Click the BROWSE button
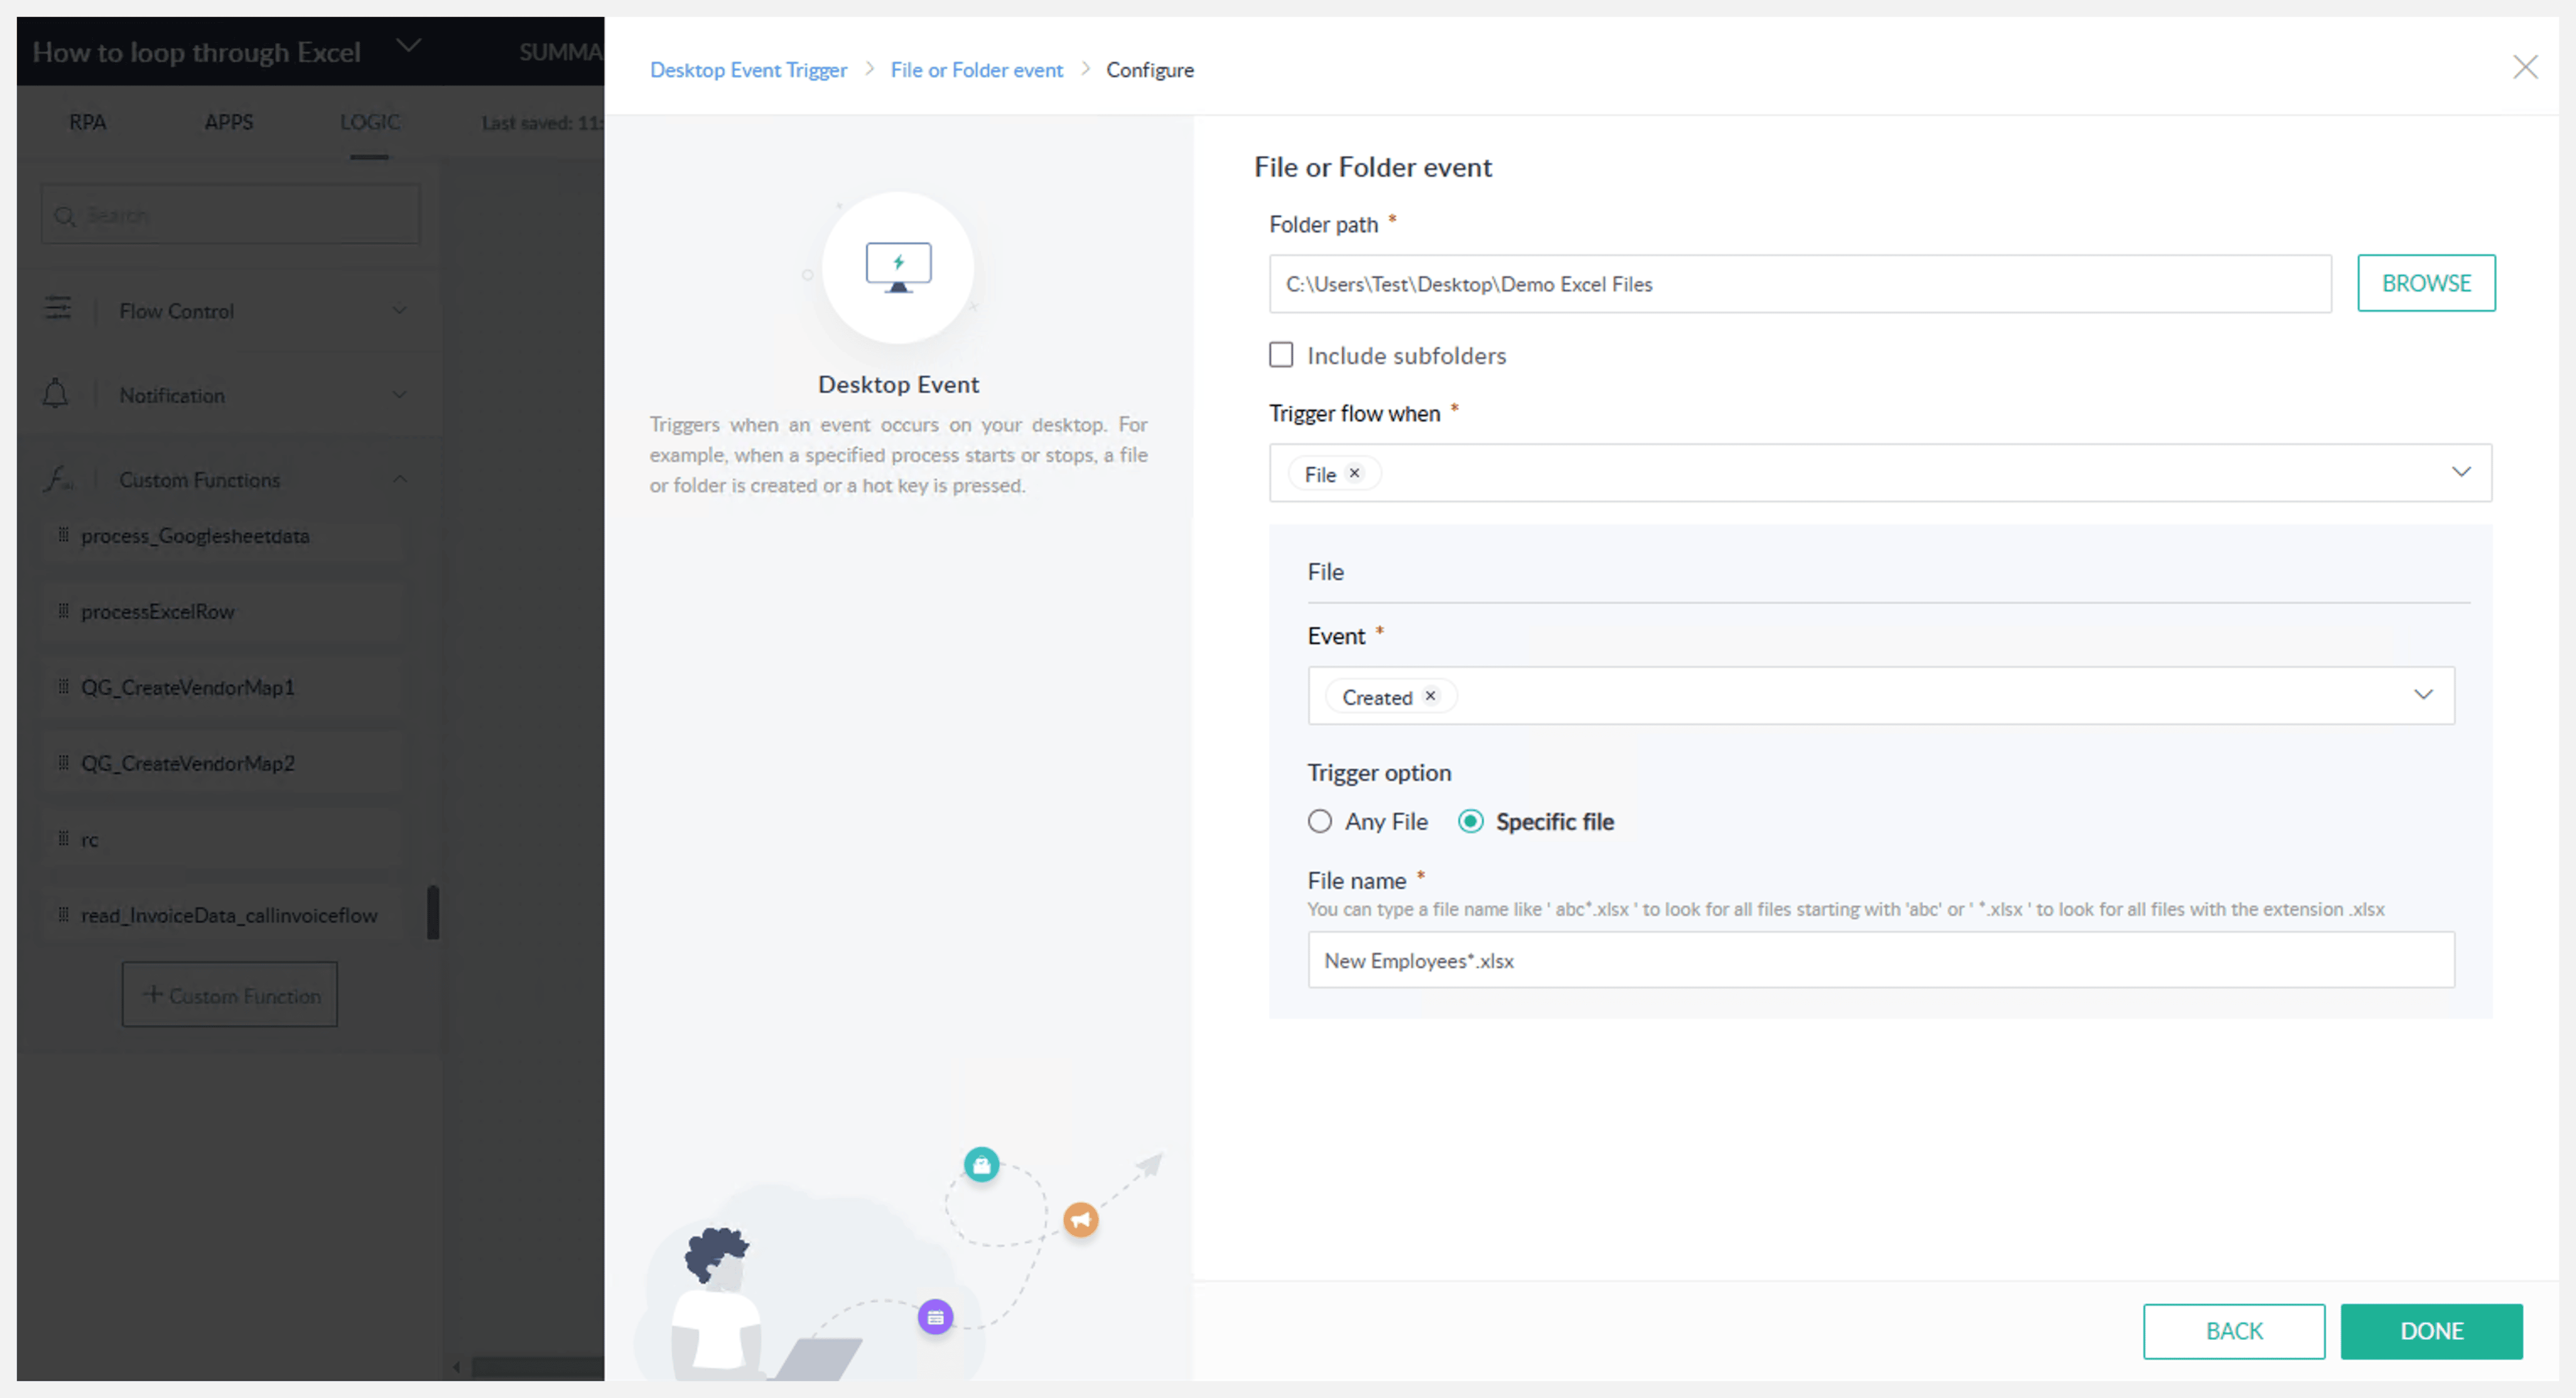The height and width of the screenshot is (1398, 2576). tap(2425, 283)
